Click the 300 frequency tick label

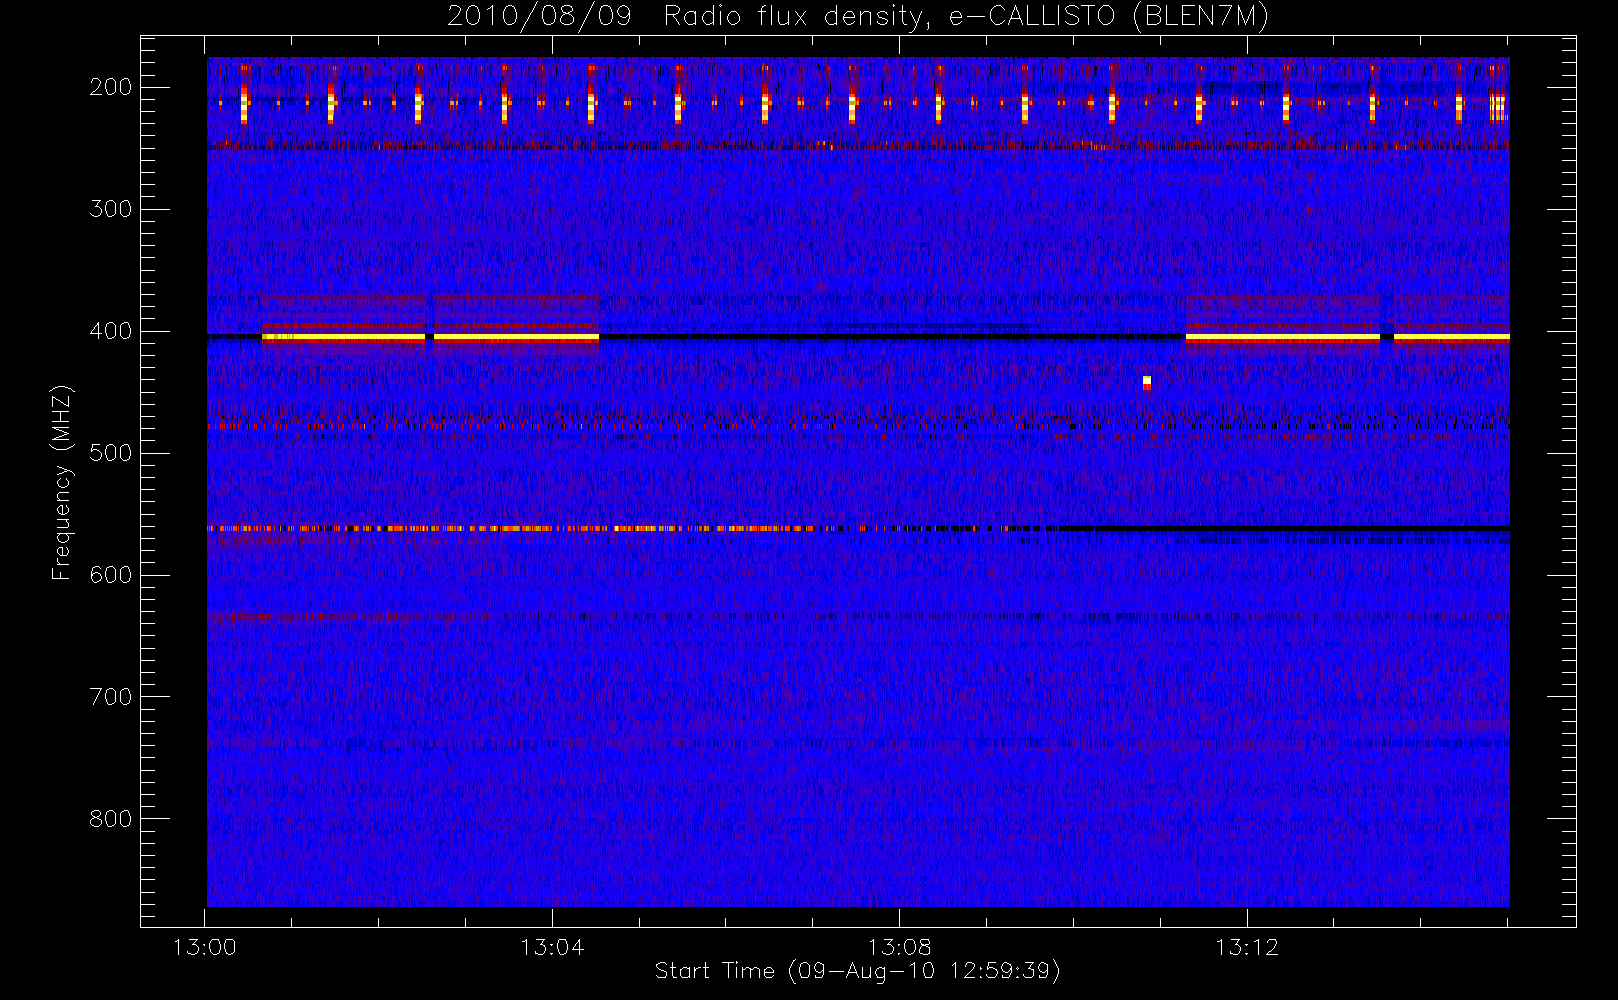point(111,209)
